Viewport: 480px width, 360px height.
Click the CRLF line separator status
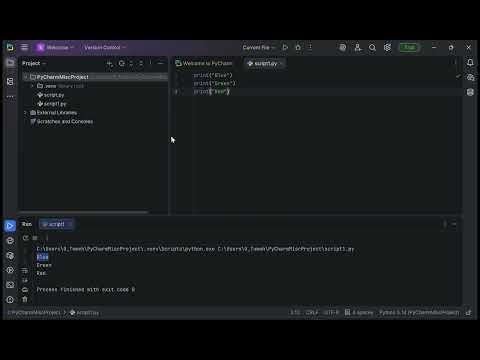coord(312,313)
